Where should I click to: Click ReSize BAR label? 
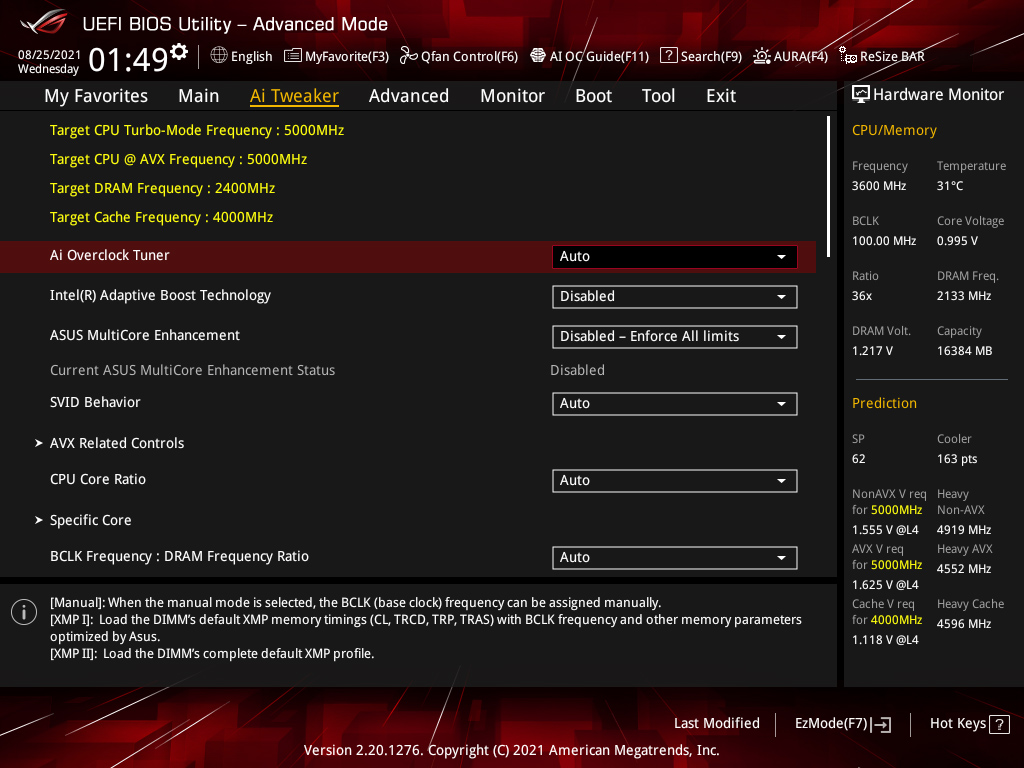point(892,56)
